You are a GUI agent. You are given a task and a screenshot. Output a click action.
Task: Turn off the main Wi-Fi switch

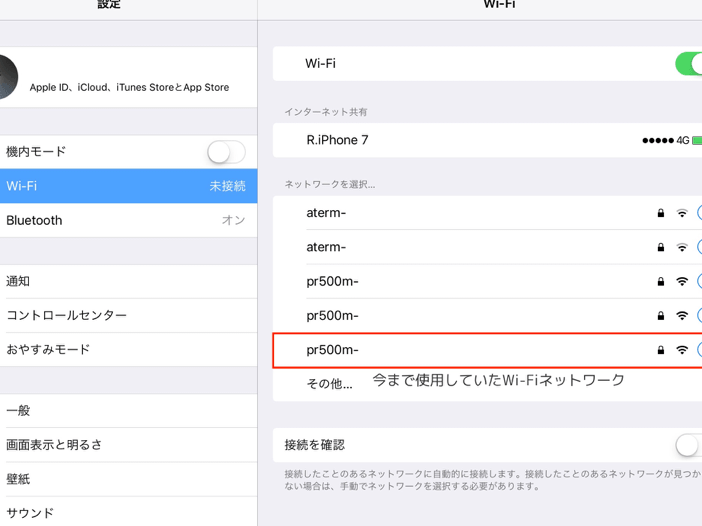point(689,64)
